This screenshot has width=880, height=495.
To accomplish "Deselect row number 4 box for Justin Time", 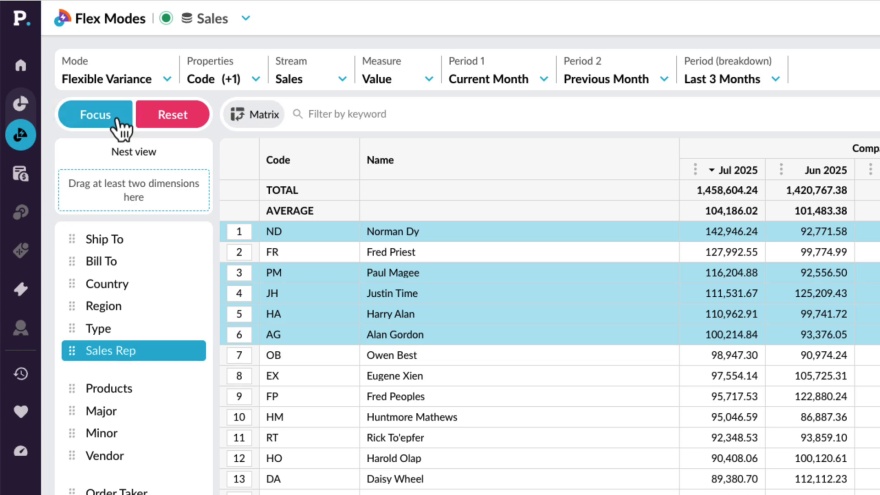I will pos(239,293).
